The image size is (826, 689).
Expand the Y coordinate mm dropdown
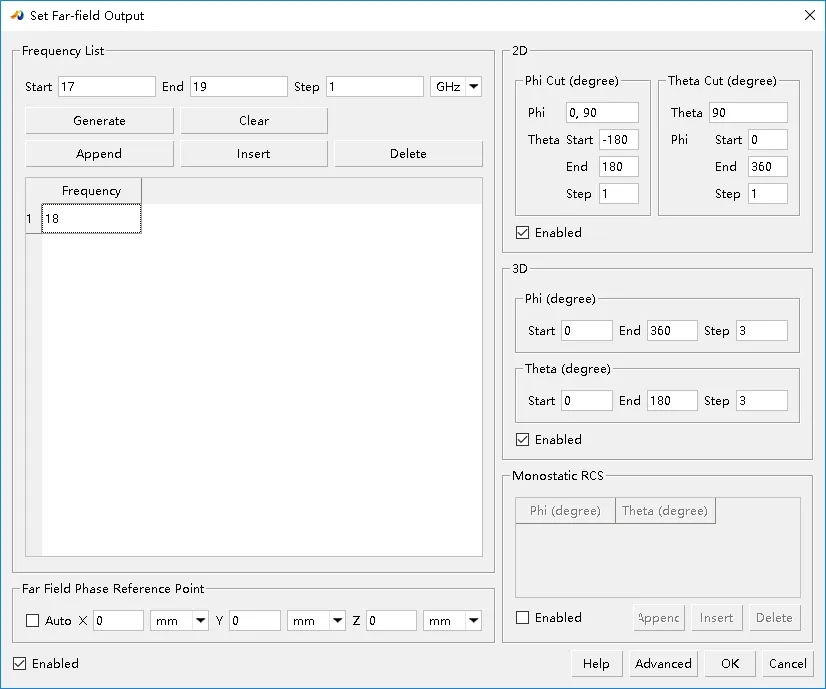point(316,621)
